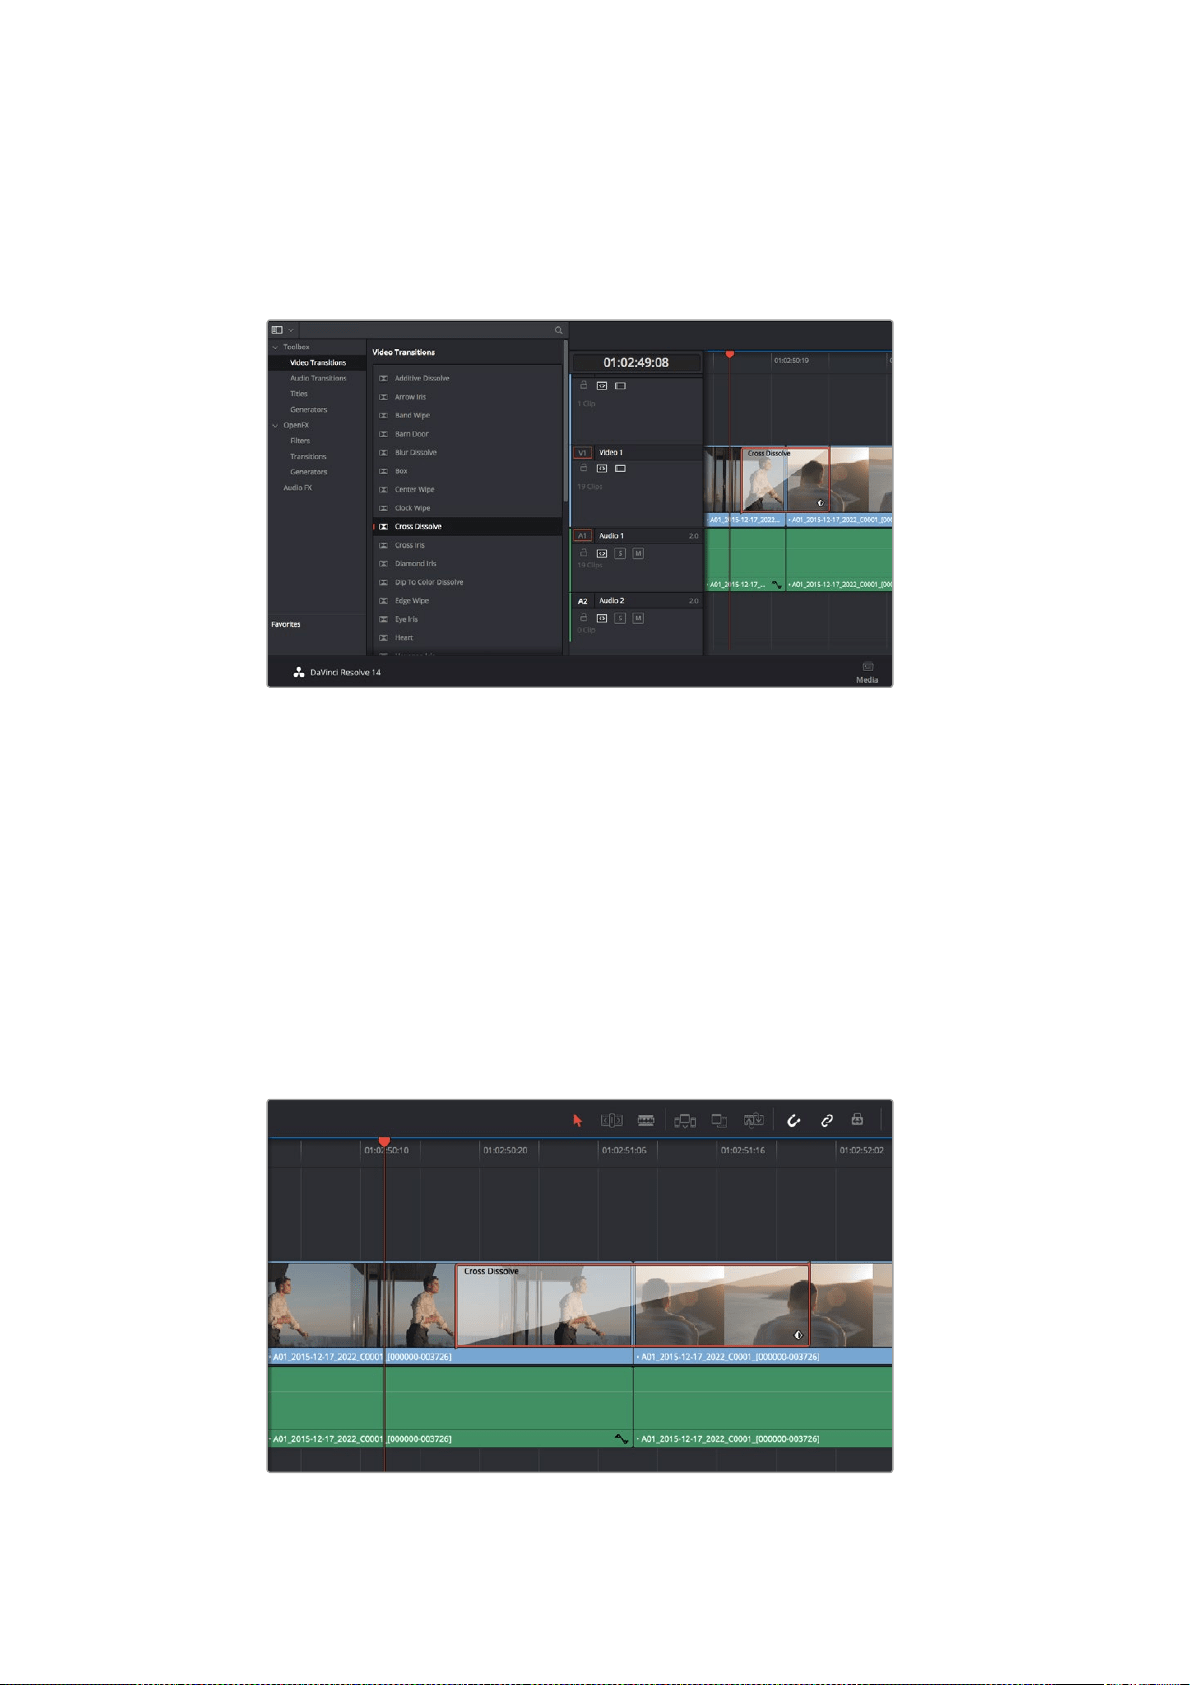Choose the Selection mode arrow tool
Screen dimensions: 1192x1685
click(x=577, y=1120)
